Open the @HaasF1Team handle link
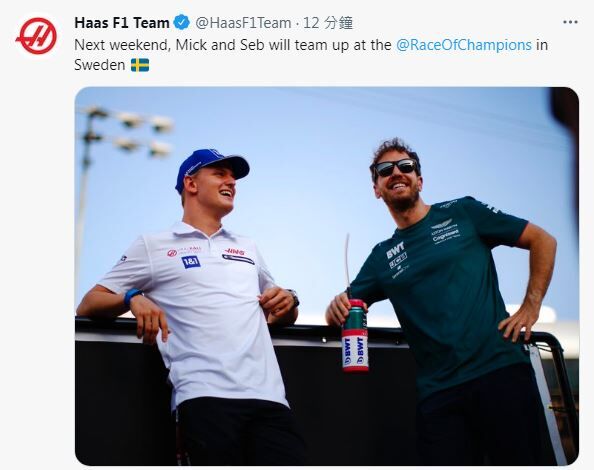The width and height of the screenshot is (594, 470). click(x=243, y=23)
